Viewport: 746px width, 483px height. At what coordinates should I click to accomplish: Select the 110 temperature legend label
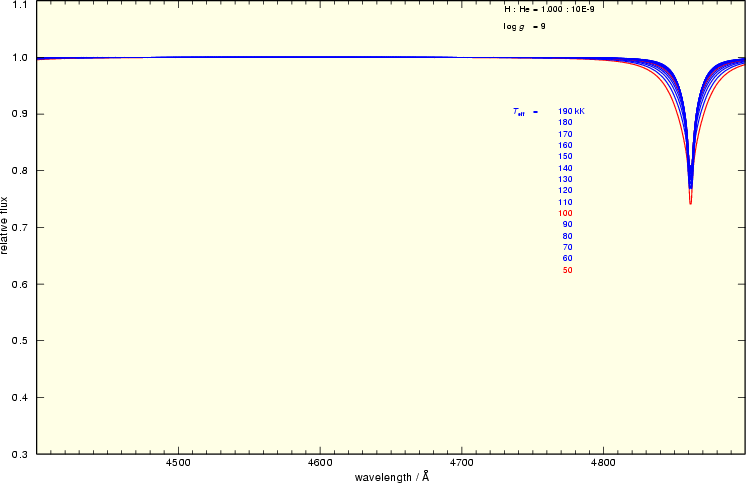pos(565,202)
